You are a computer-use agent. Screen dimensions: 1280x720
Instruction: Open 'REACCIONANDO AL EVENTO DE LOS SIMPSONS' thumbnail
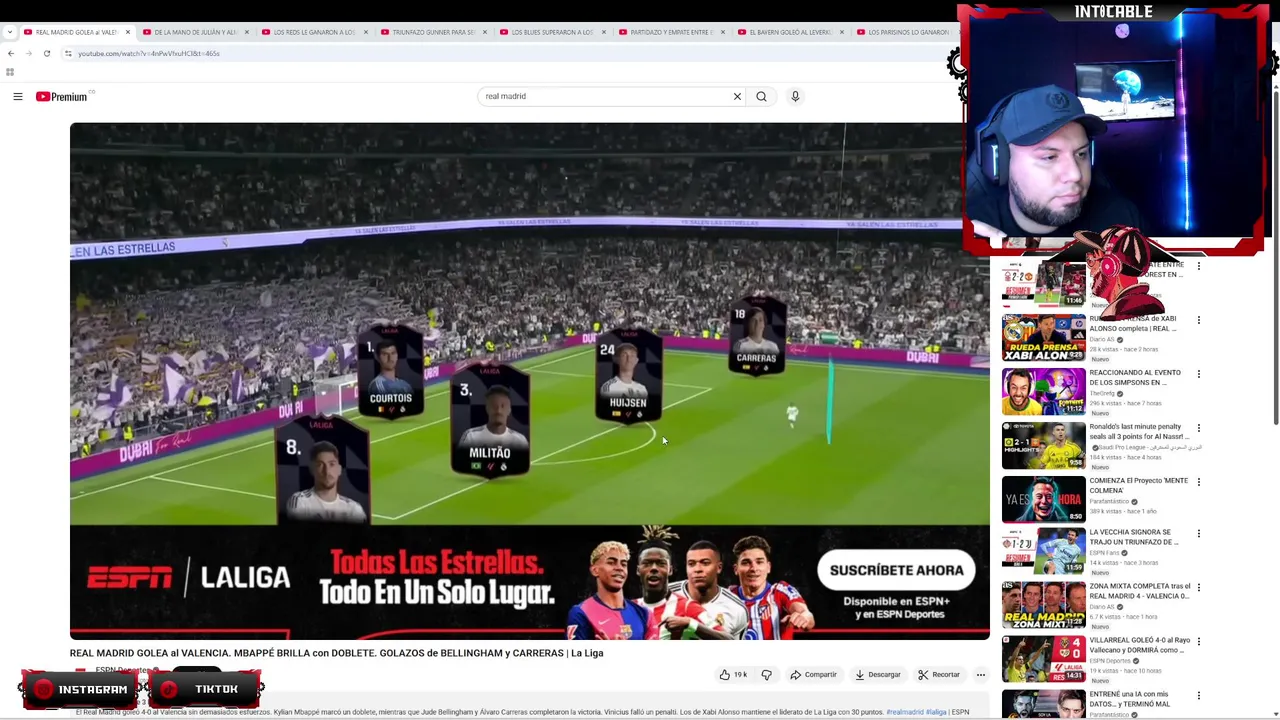pyautogui.click(x=1044, y=392)
